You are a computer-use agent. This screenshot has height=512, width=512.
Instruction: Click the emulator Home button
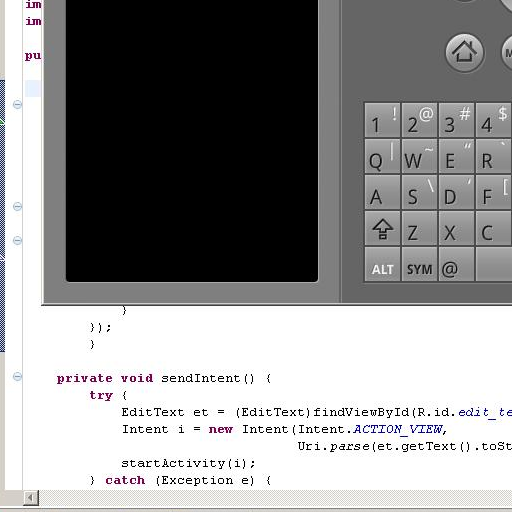point(465,53)
